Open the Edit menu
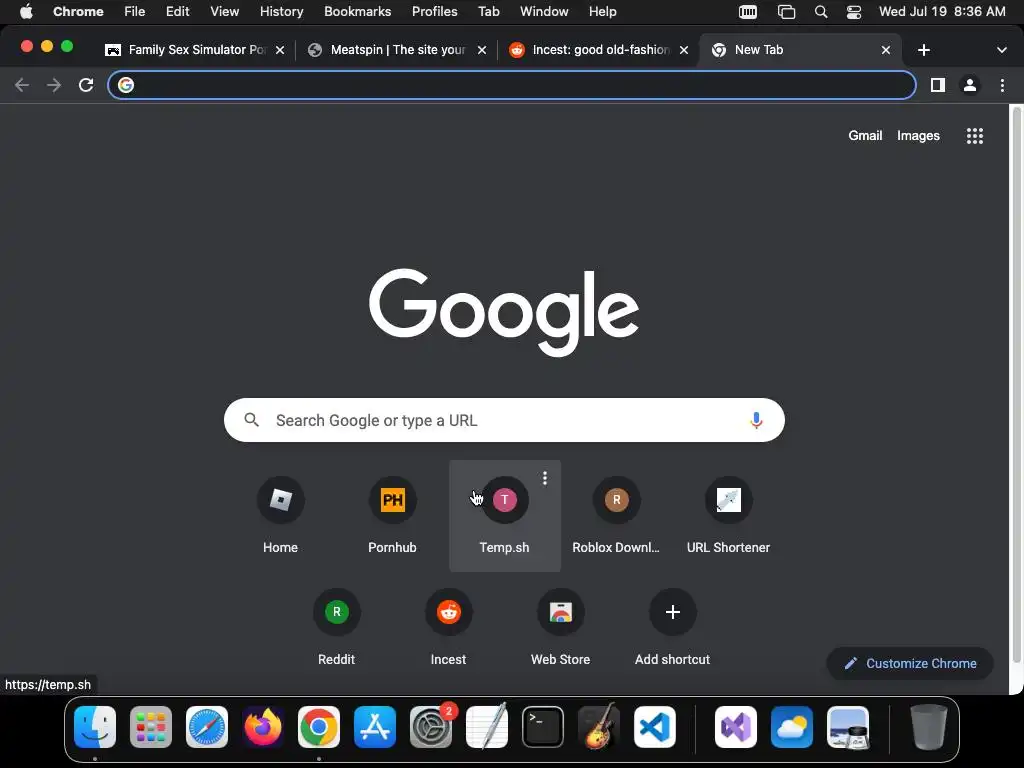1024x768 pixels. pyautogui.click(x=178, y=12)
